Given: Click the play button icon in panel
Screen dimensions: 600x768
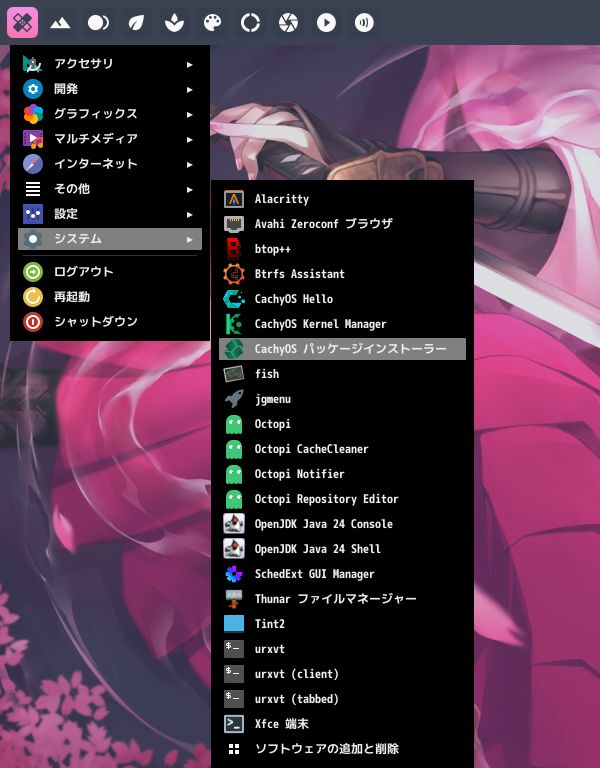Looking at the screenshot, I should (326, 23).
